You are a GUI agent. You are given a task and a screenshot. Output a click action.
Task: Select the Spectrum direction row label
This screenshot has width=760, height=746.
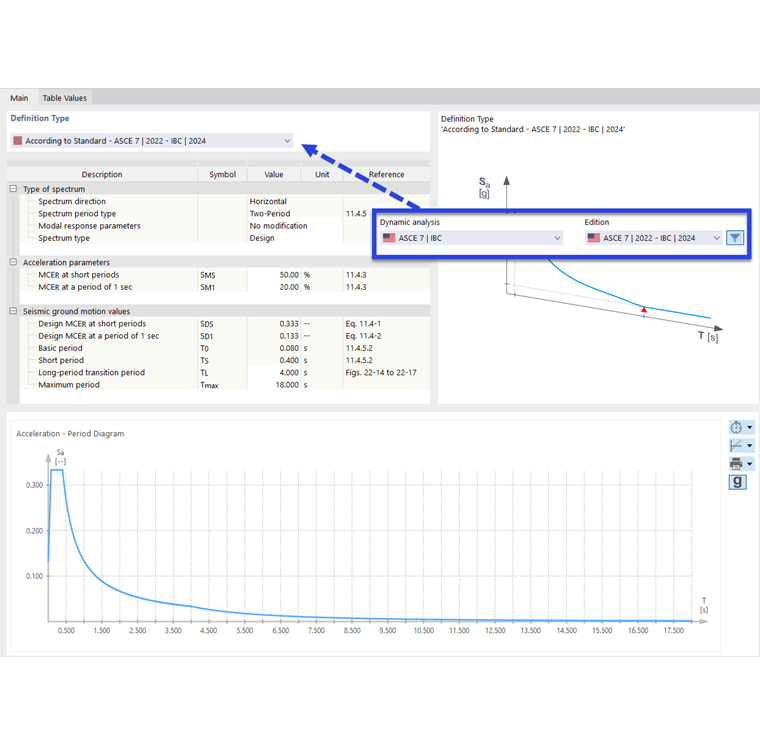pos(72,201)
